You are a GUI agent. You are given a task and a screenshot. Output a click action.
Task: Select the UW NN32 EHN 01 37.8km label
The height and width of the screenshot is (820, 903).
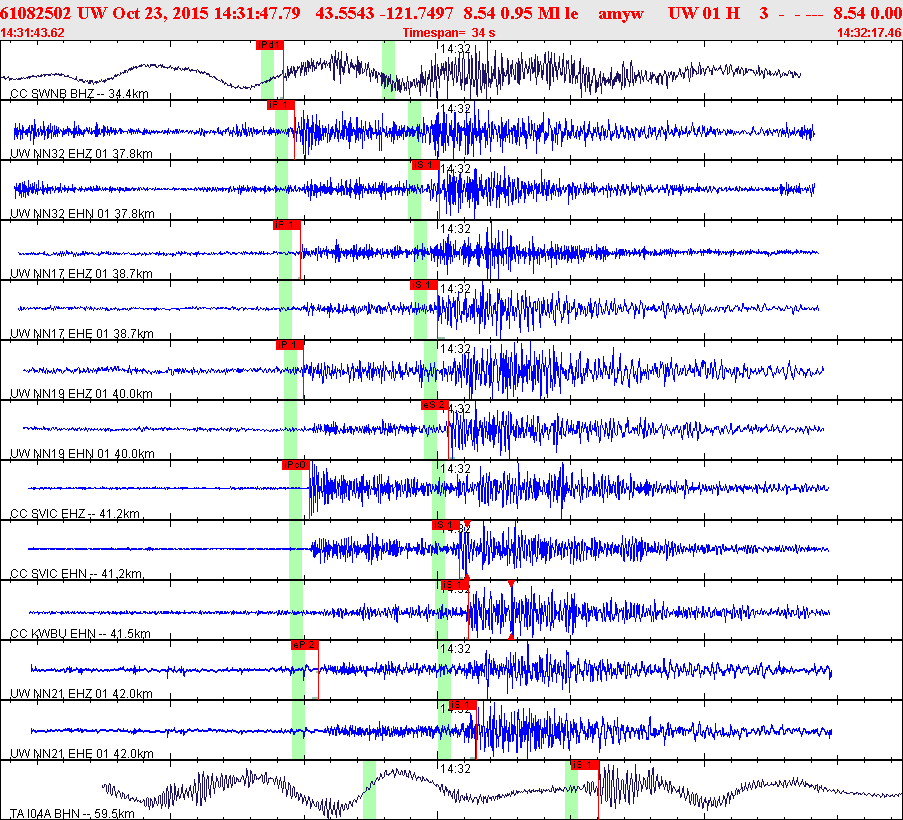[82, 214]
